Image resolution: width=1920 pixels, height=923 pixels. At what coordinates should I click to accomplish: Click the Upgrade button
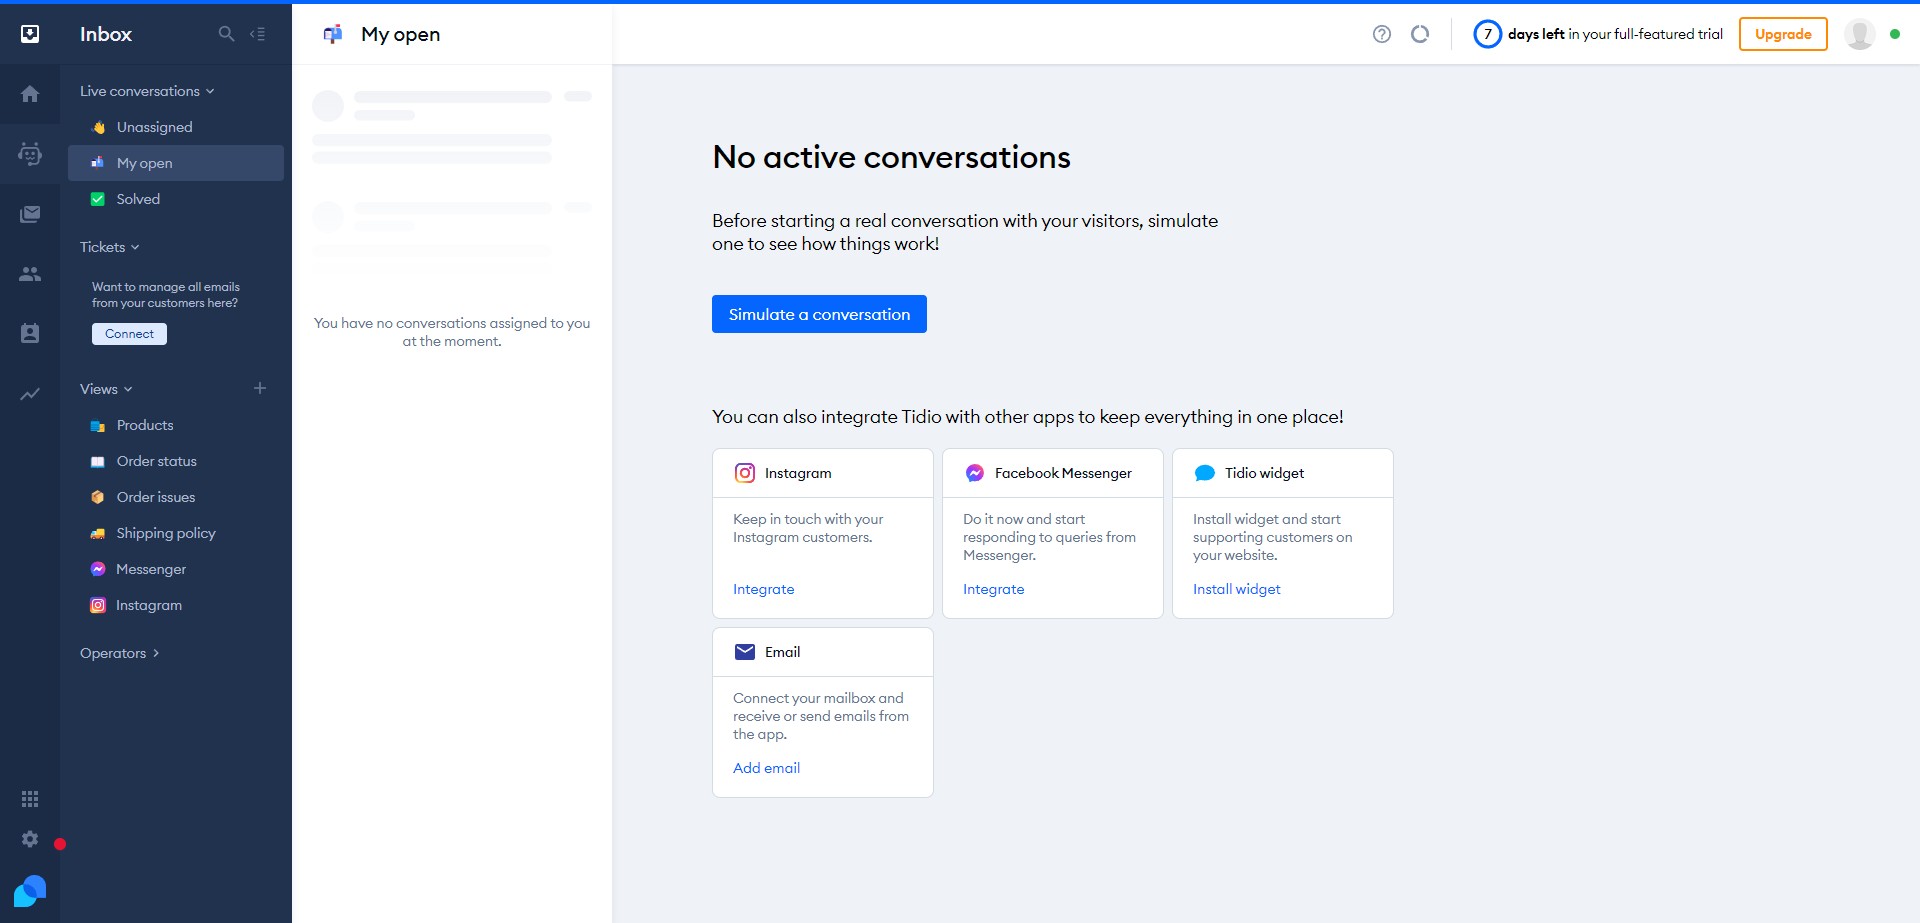(1783, 34)
